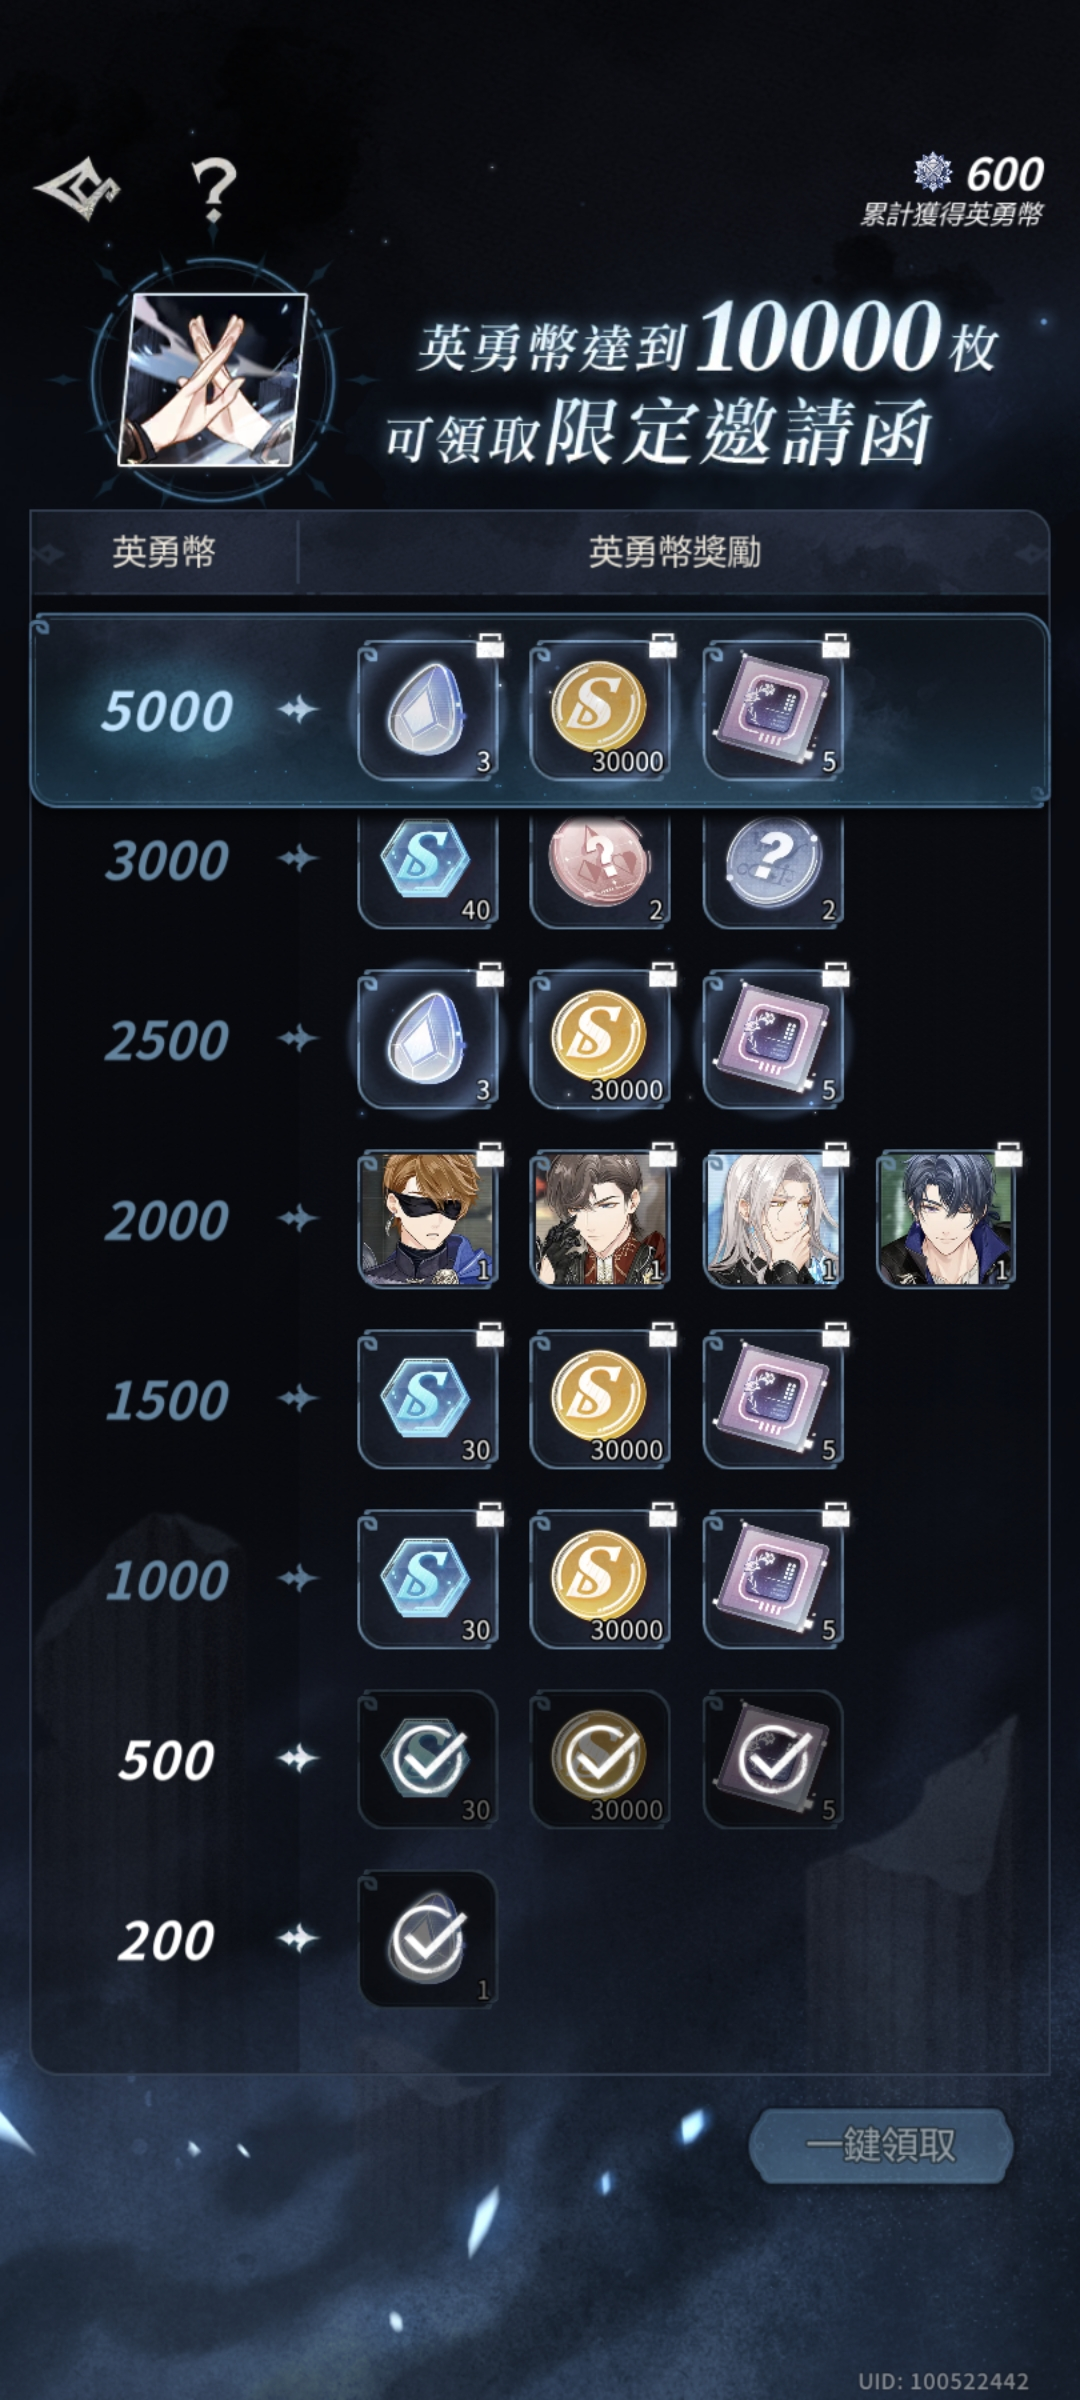
Task: Open the question mark help icon
Action: coord(213,190)
